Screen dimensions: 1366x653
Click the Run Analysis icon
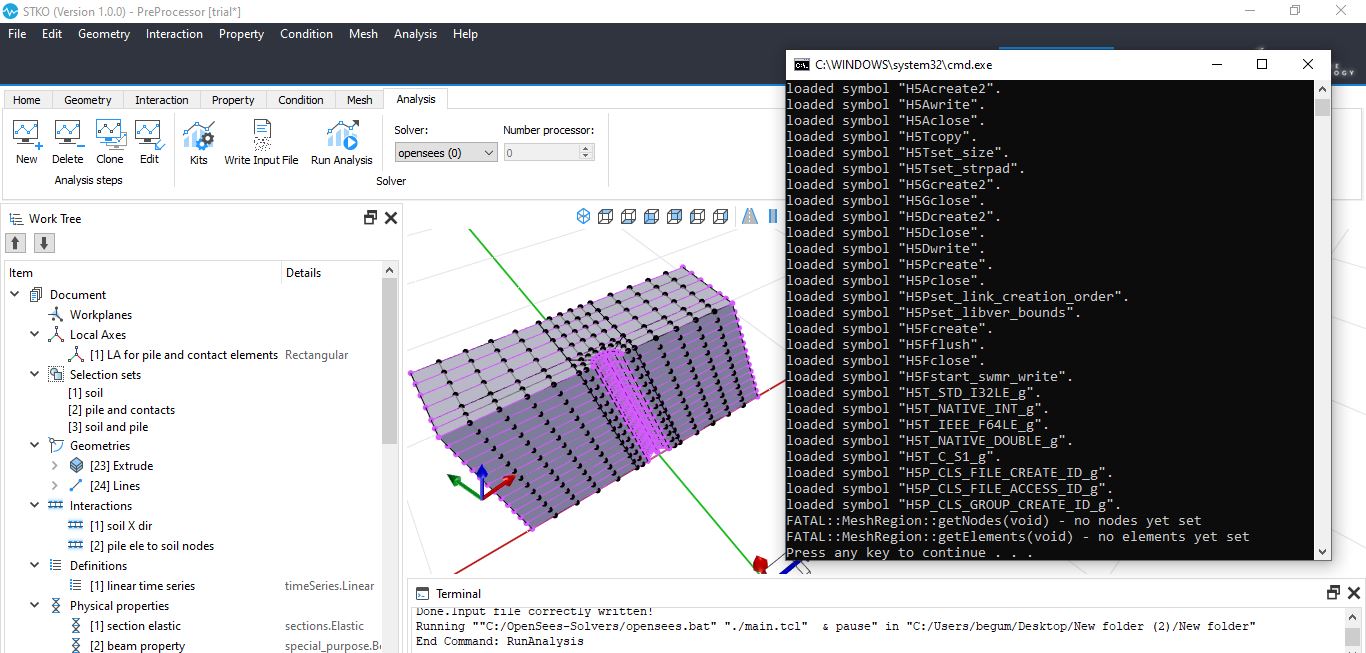click(x=342, y=135)
